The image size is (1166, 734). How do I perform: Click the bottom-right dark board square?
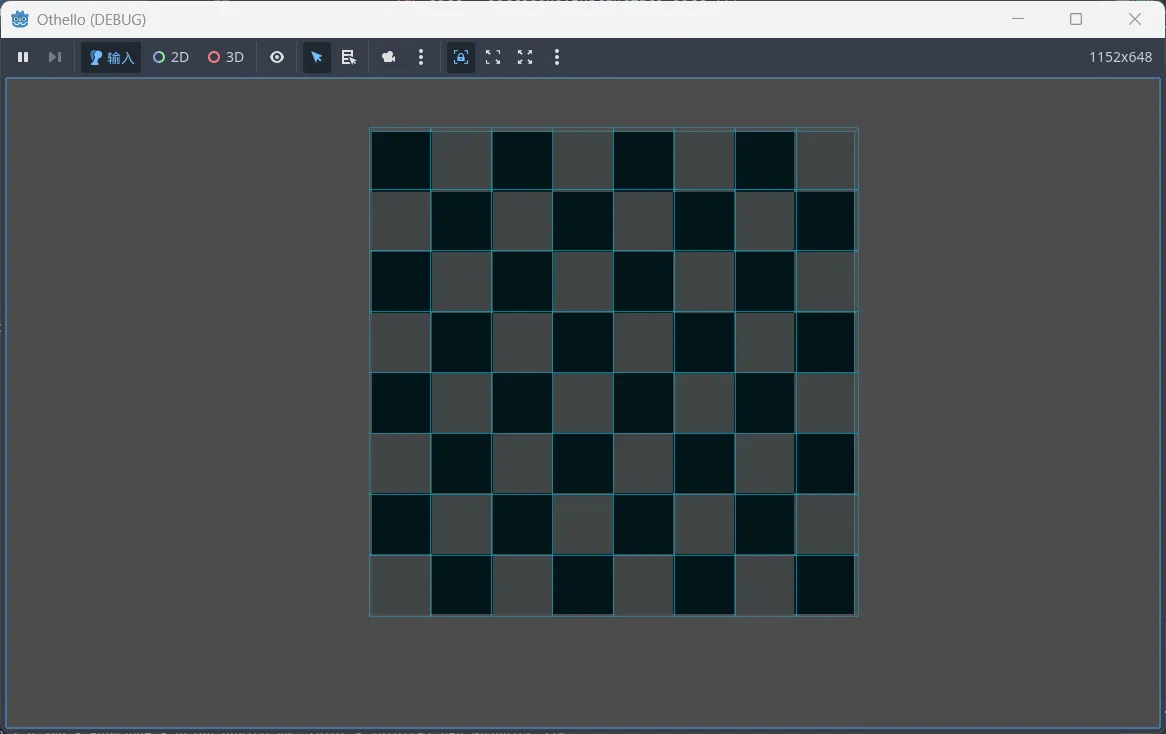click(825, 585)
